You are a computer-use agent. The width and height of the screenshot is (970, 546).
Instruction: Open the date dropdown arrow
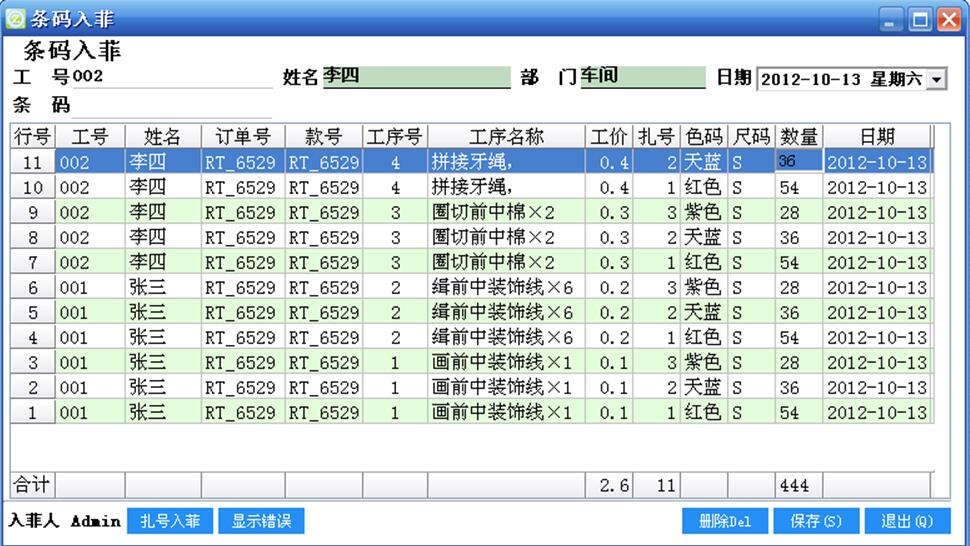click(937, 79)
